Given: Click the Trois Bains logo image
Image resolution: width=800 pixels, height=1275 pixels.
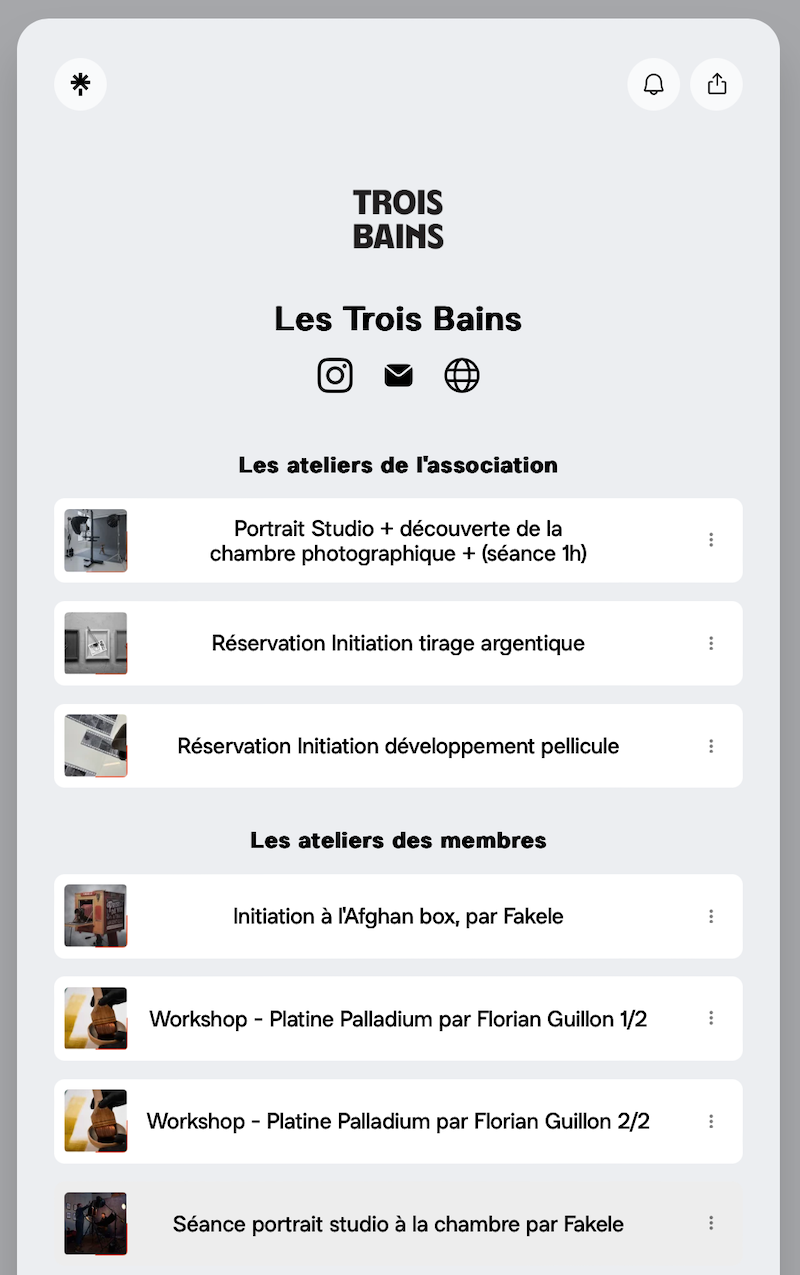Looking at the screenshot, I should (398, 219).
